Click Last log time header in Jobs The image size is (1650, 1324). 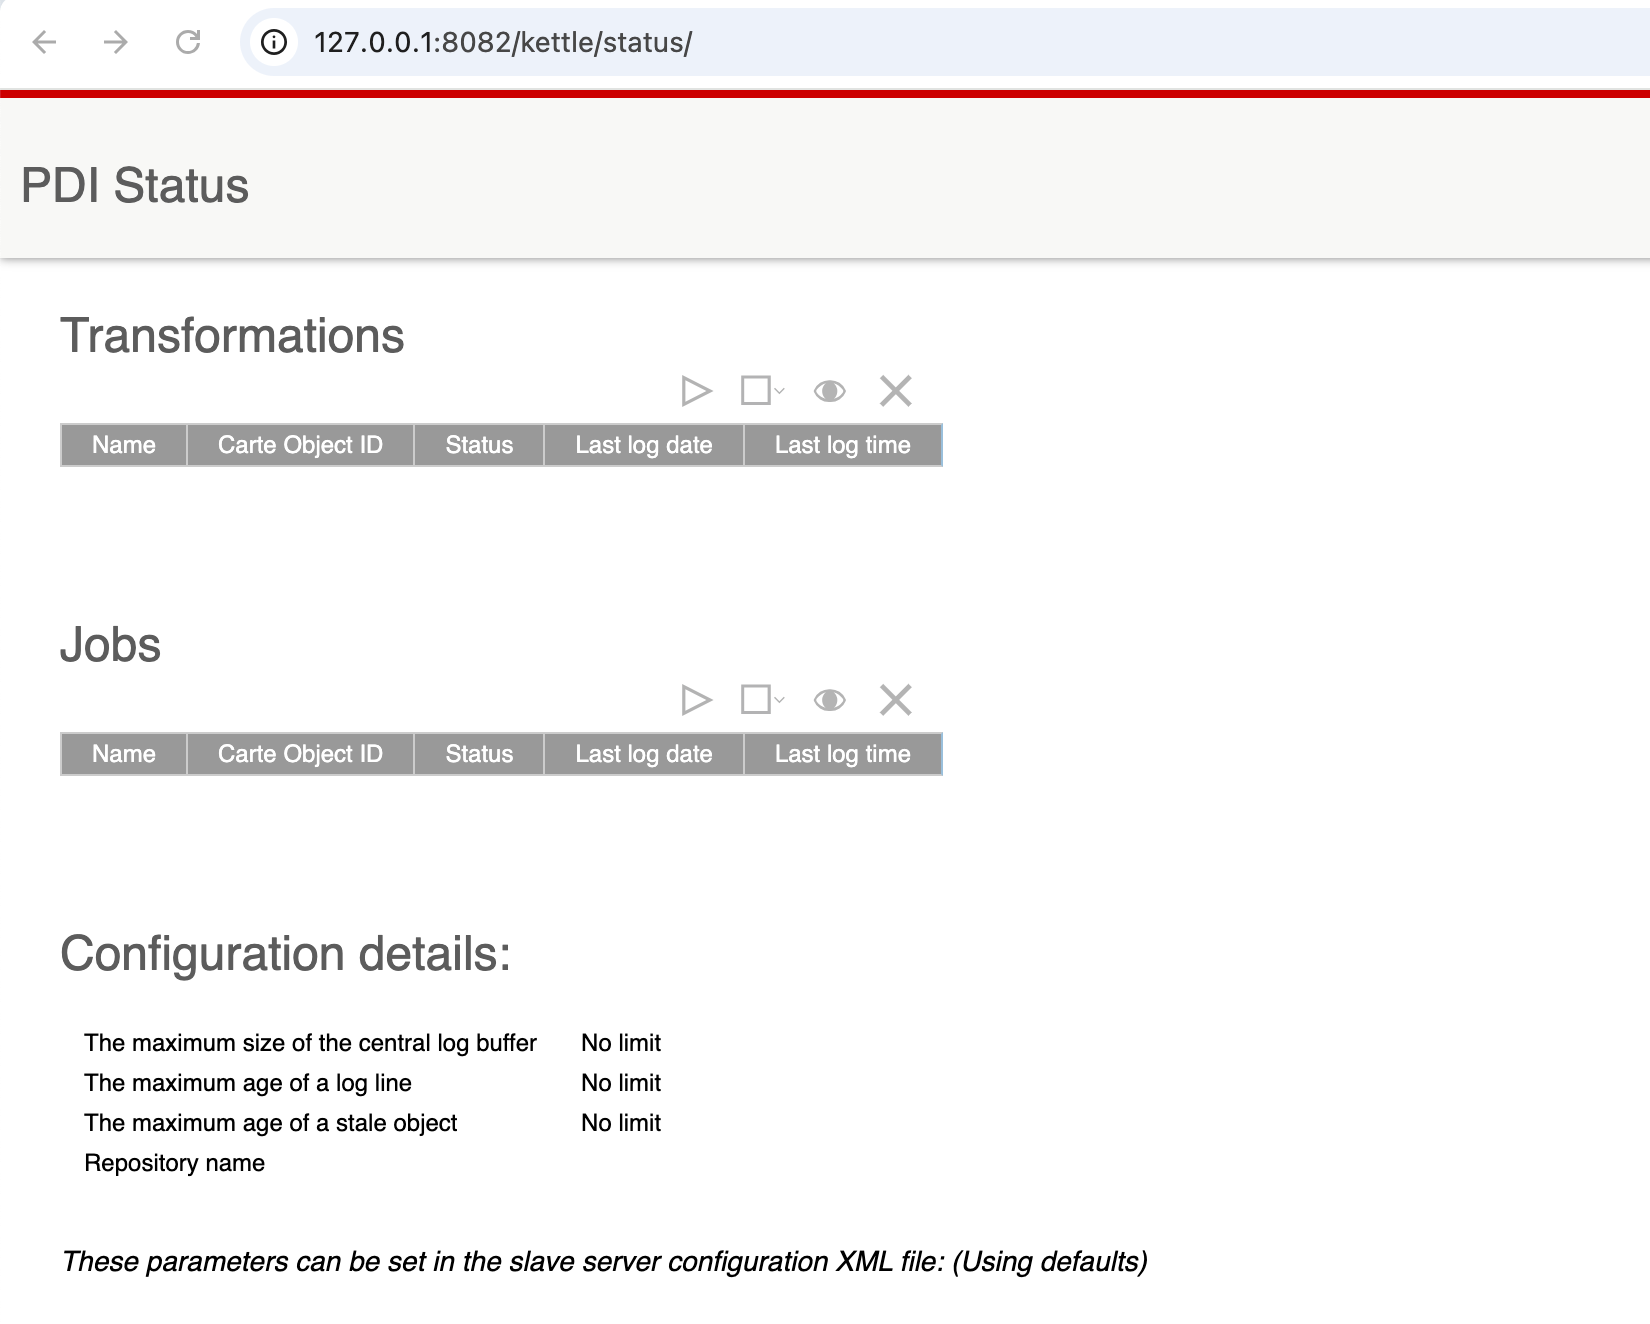[843, 754]
